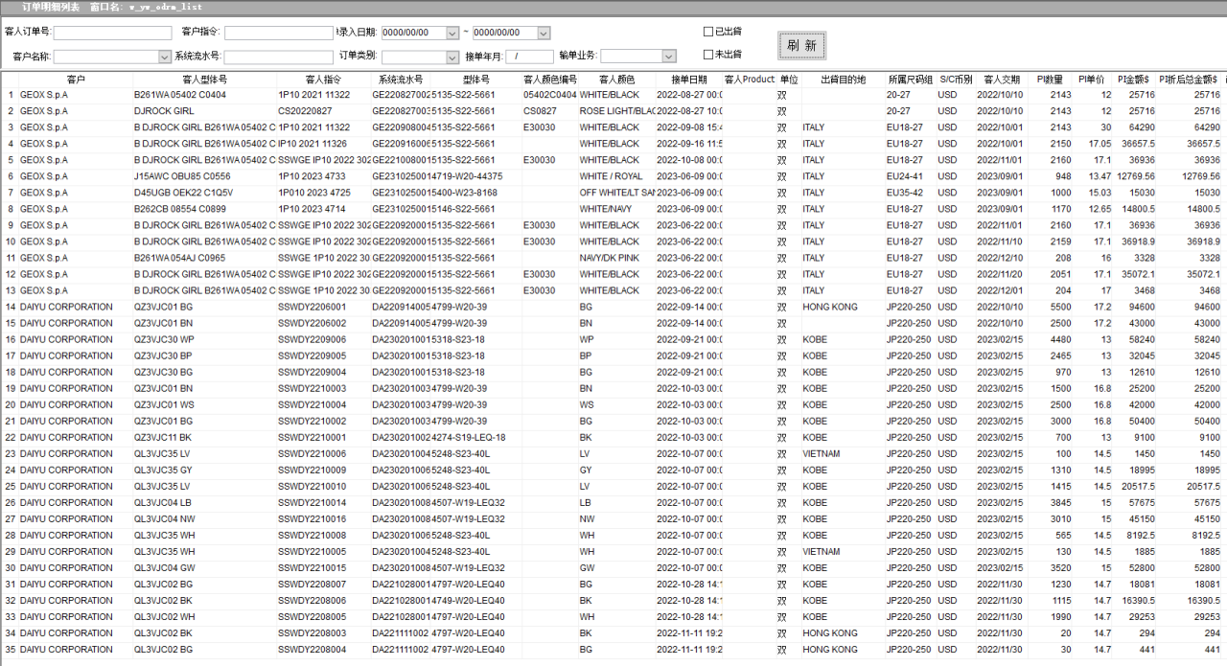1227x666 pixels.
Task: Open the 录入日期 end date picker arrow
Action: pos(543,33)
